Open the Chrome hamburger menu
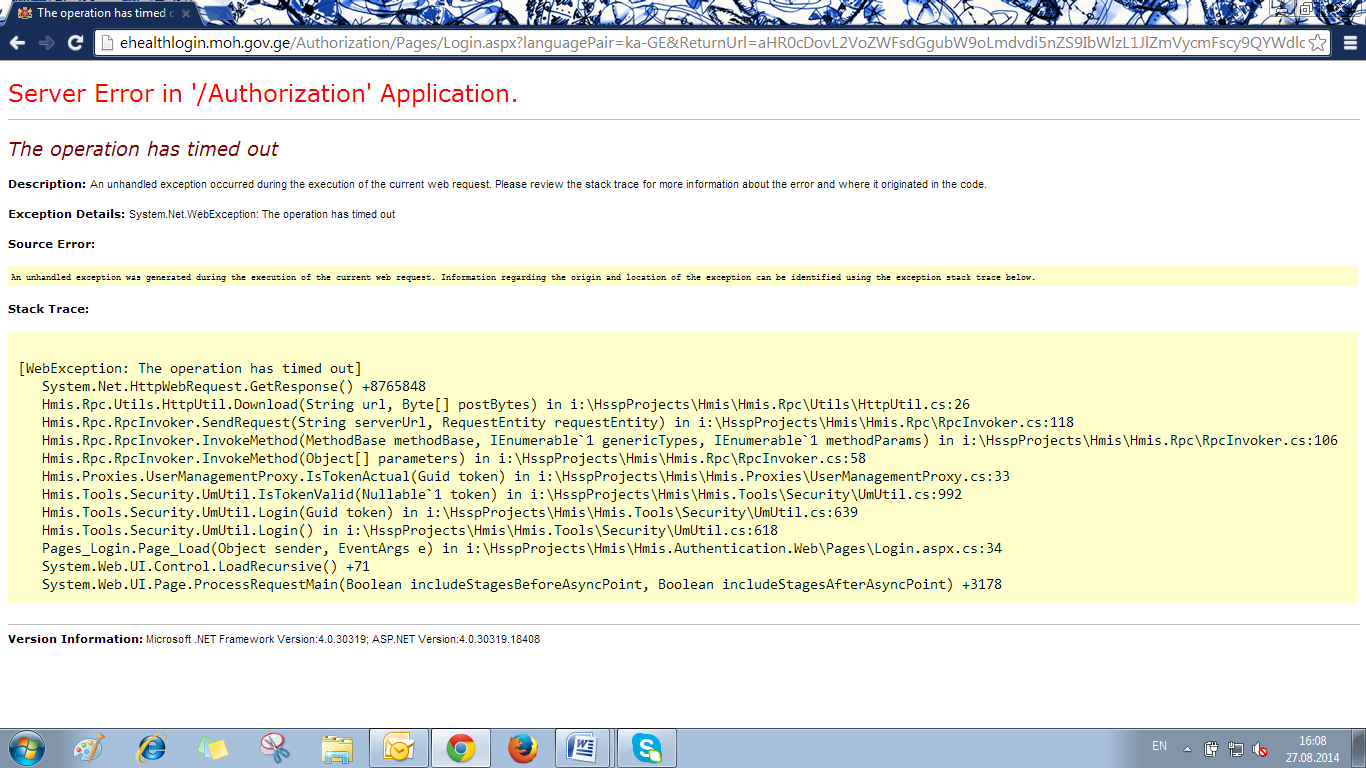 pyautogui.click(x=1349, y=43)
